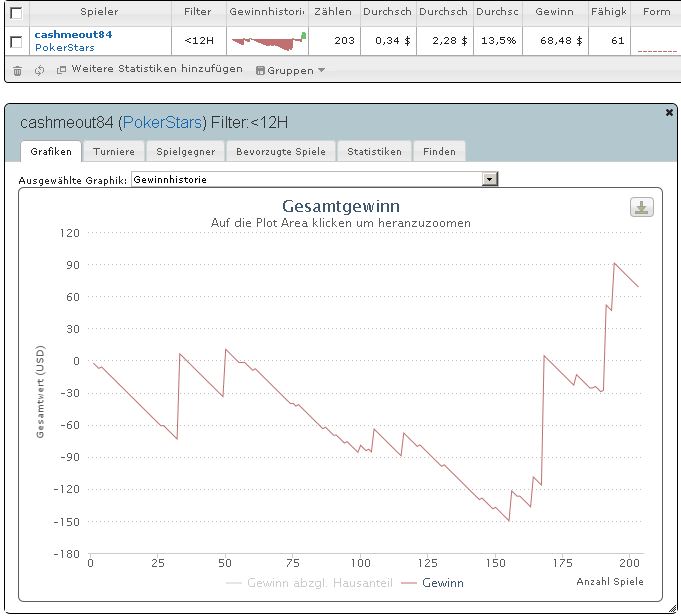
Task: Click the 2,28 $ average cell
Action: point(445,41)
